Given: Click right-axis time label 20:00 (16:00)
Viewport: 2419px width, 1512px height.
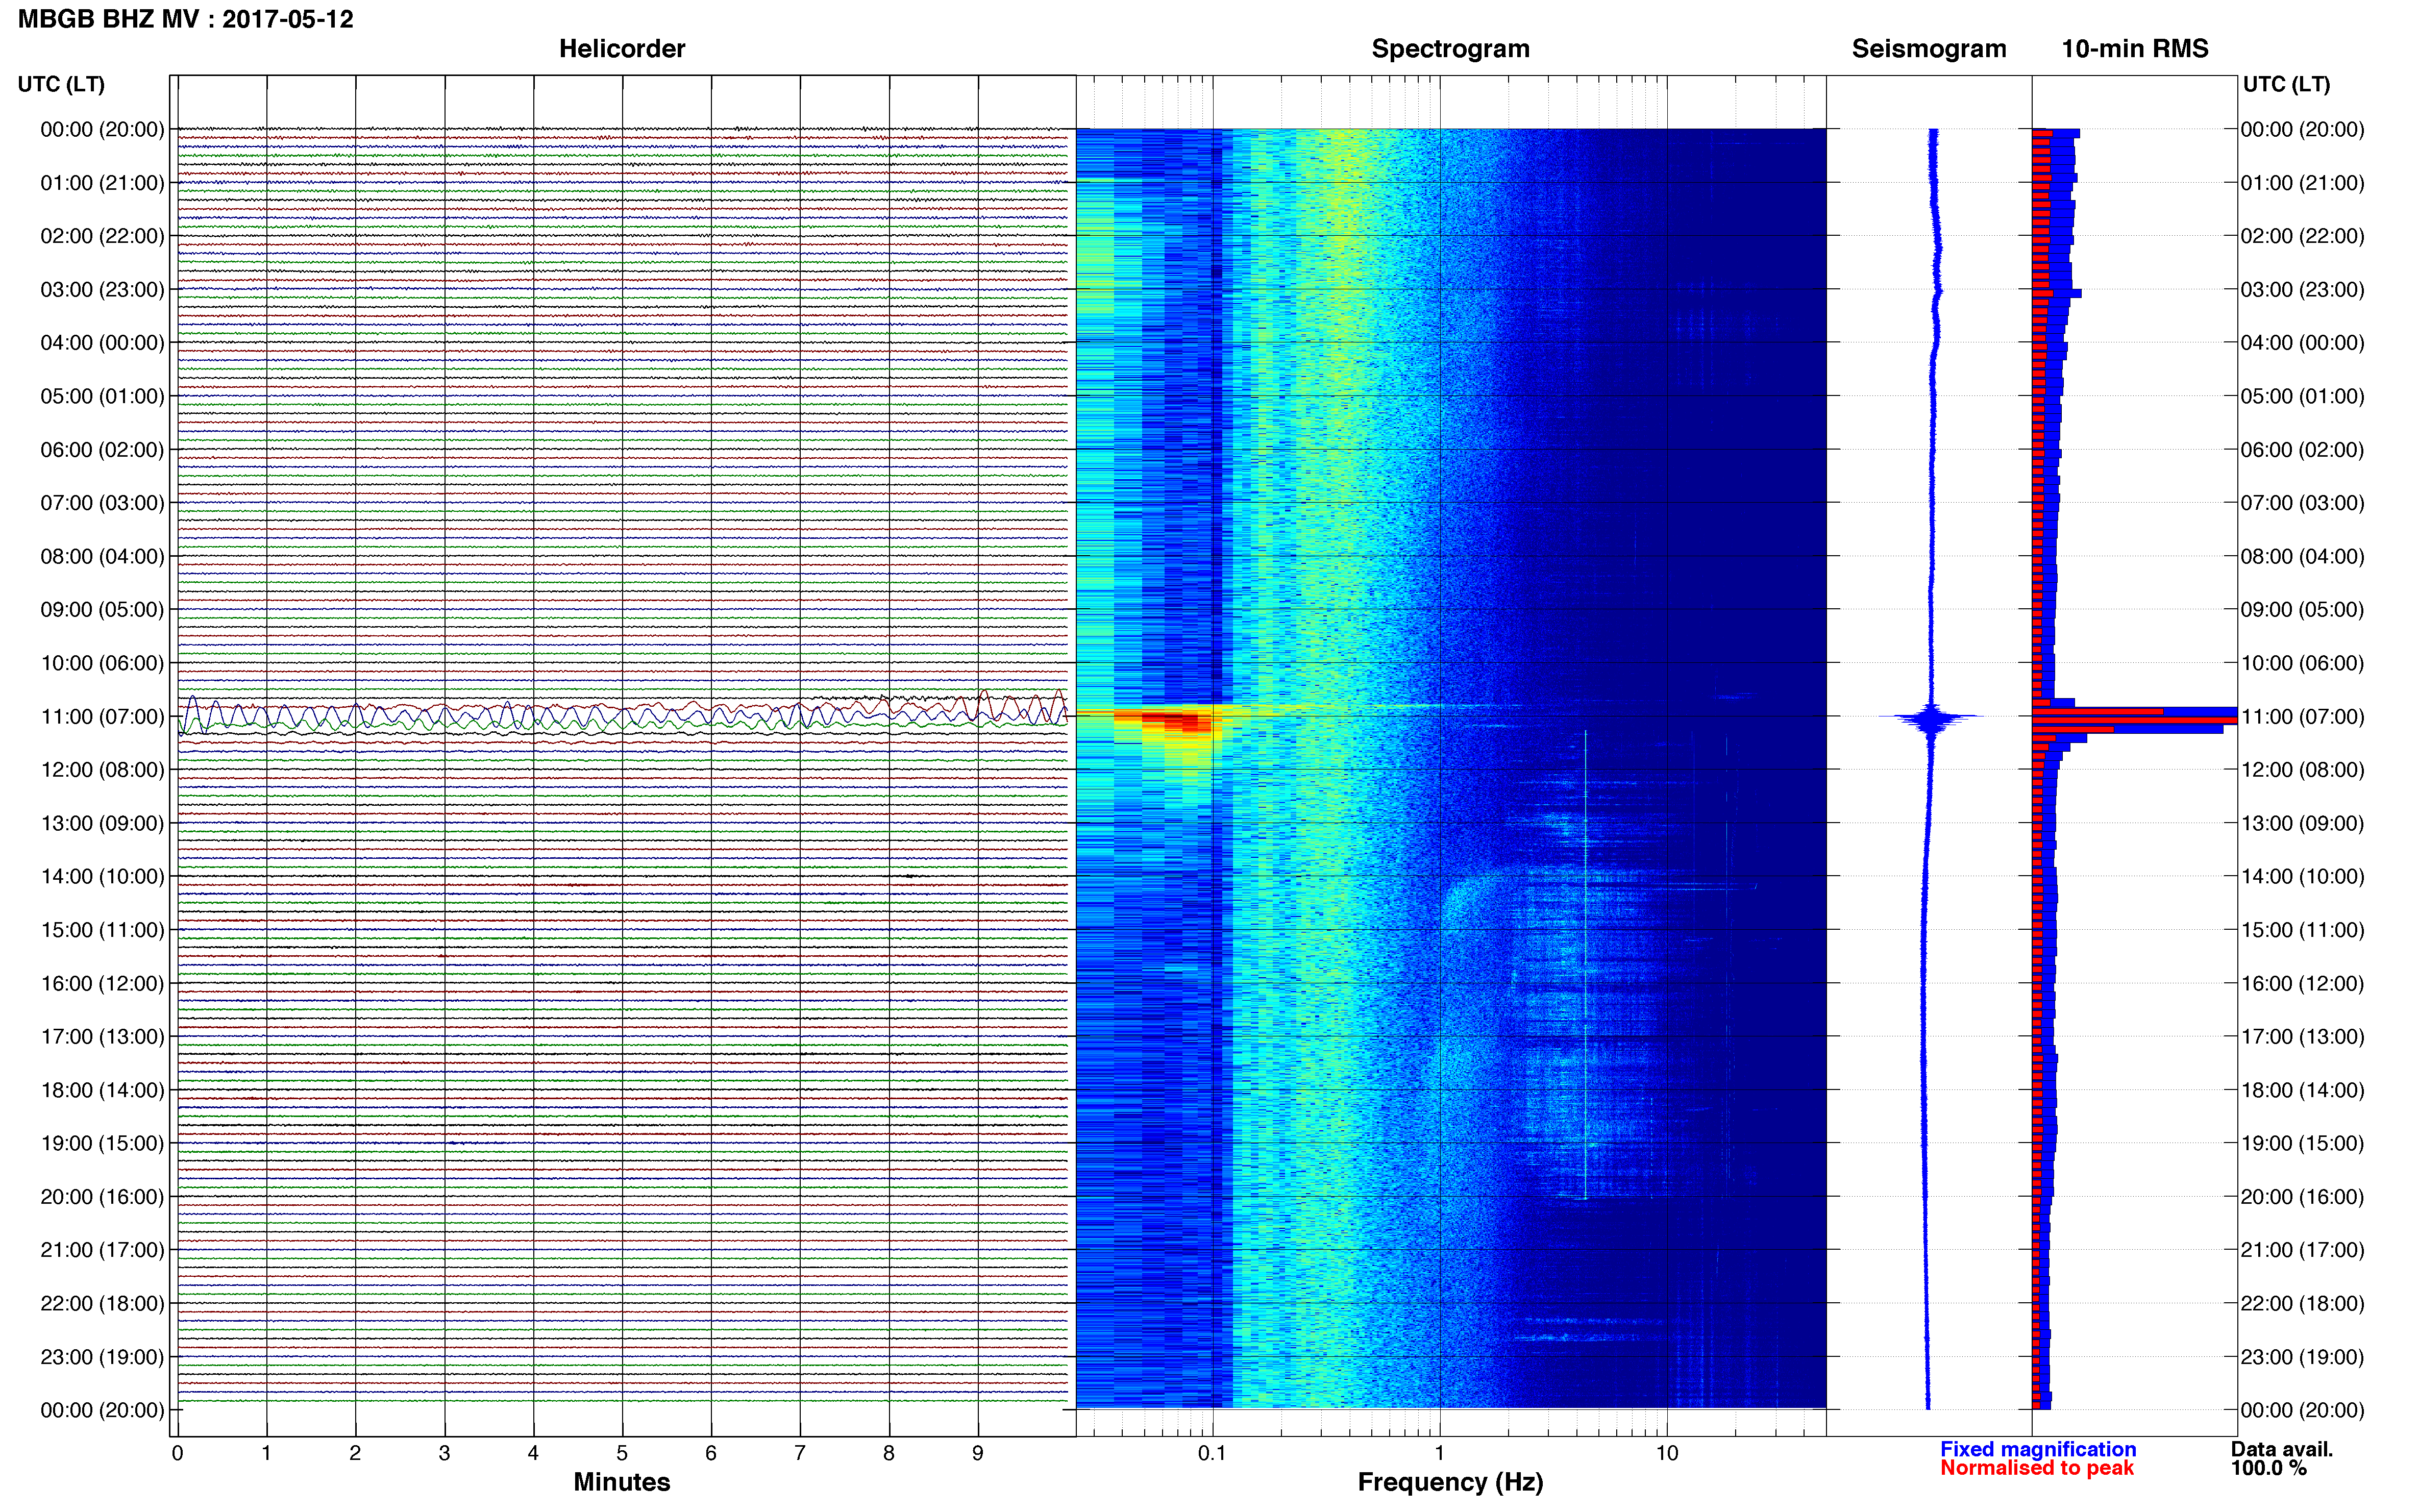Looking at the screenshot, I should [2302, 1196].
